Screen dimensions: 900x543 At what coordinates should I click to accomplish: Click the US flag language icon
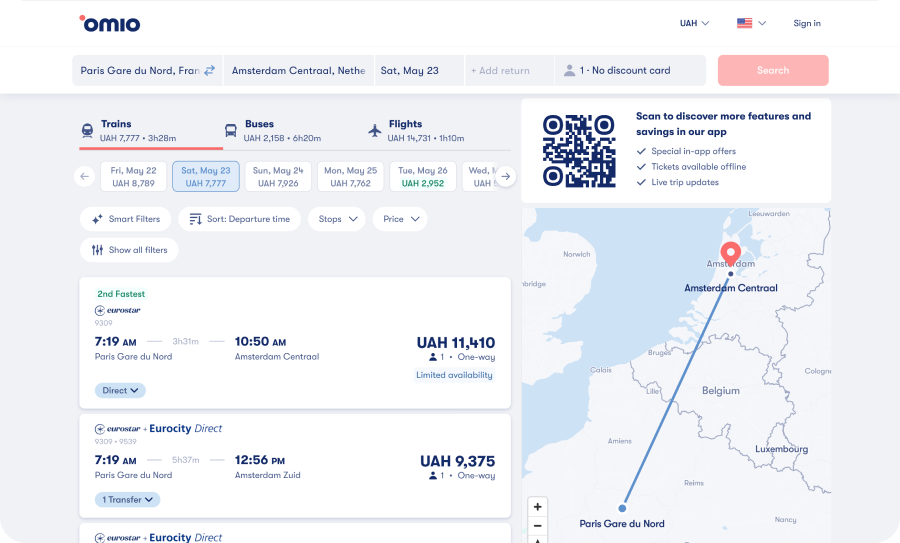pyautogui.click(x=744, y=23)
